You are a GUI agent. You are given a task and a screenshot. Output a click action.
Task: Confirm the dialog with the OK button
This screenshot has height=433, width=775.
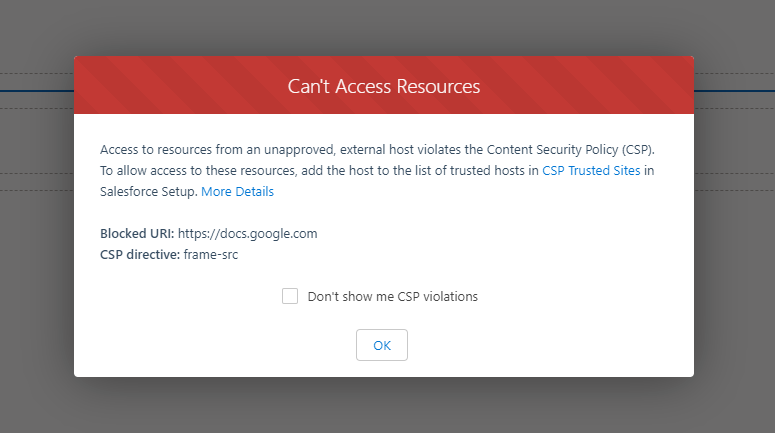point(382,345)
